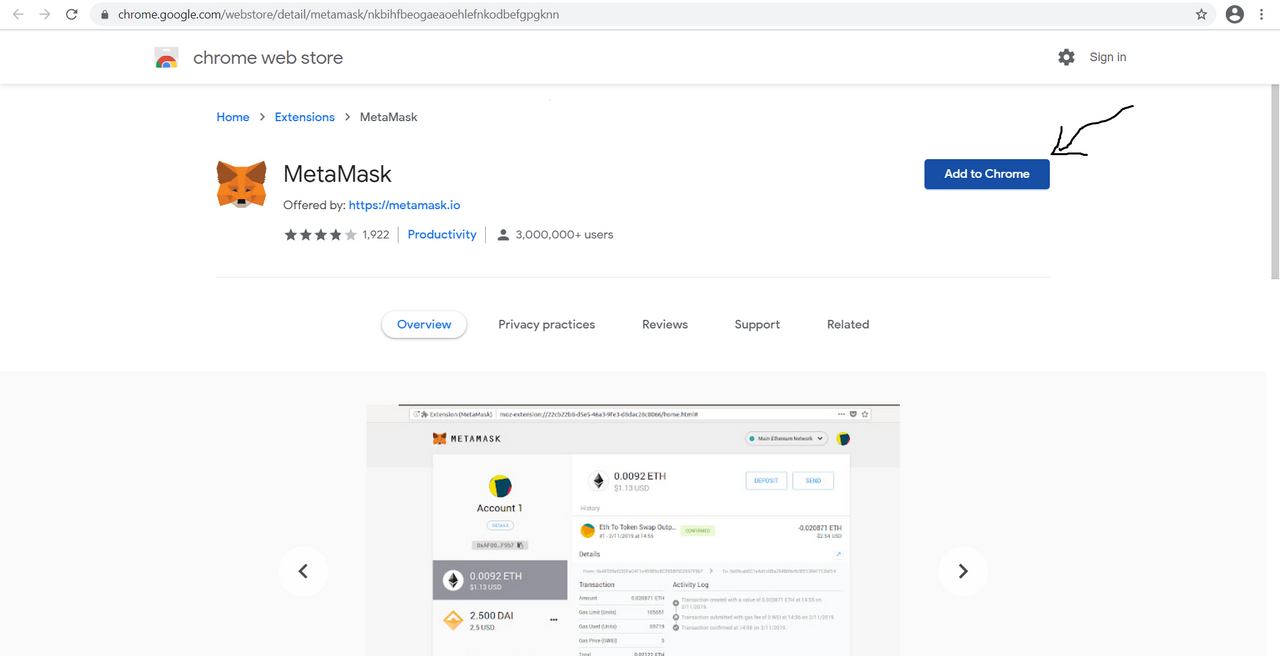The image size is (1280, 656).
Task: Click the 3,000,000+ users text
Action: coord(564,235)
